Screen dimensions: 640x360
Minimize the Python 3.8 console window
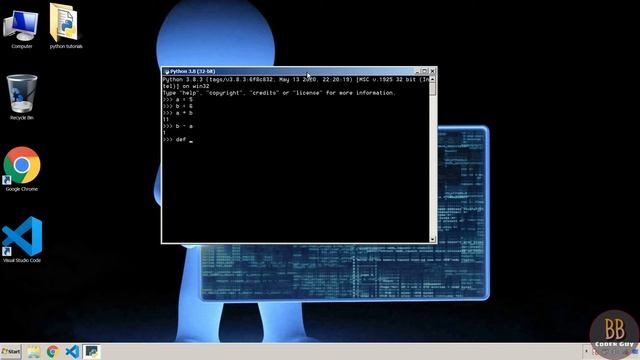(417, 71)
